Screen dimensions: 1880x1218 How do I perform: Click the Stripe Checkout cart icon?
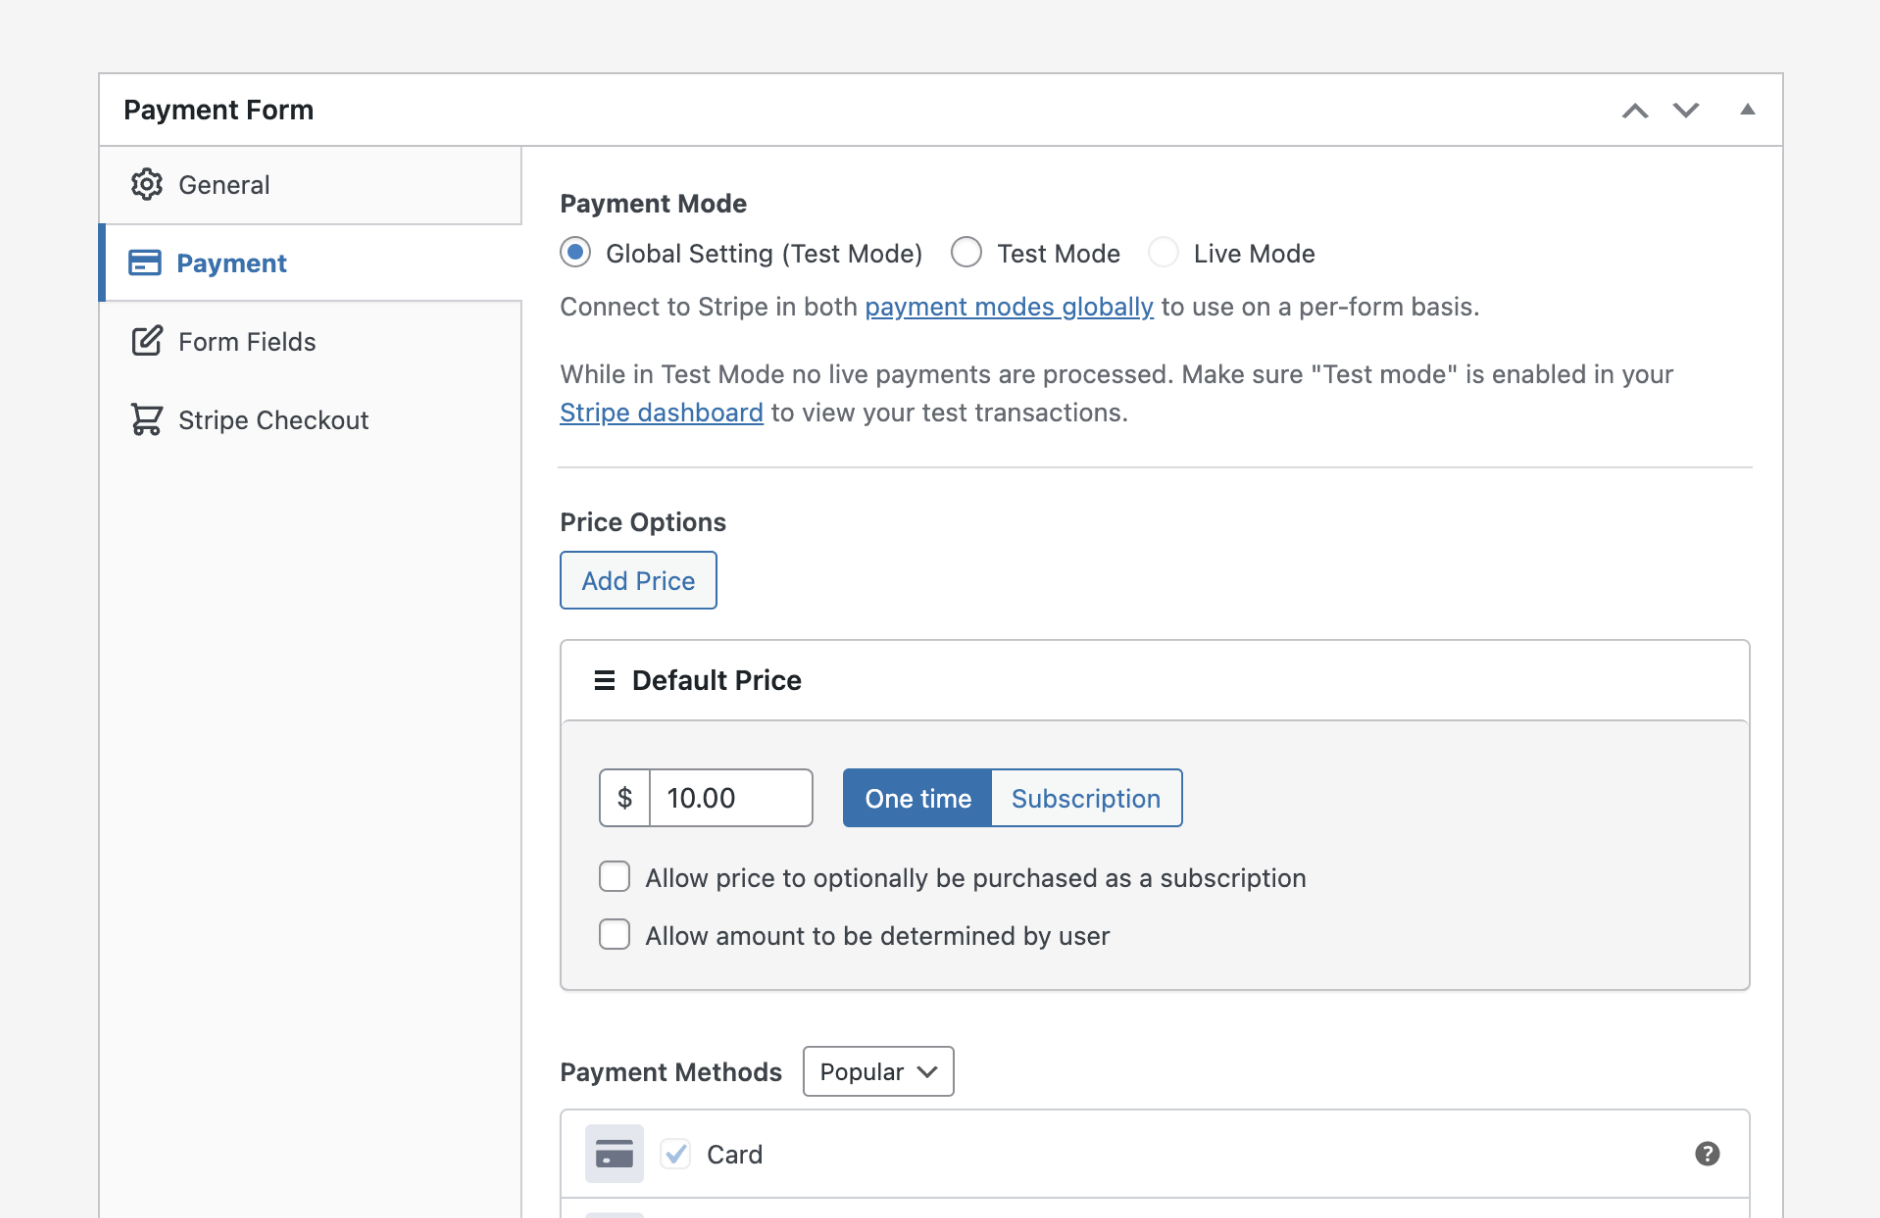pos(147,419)
